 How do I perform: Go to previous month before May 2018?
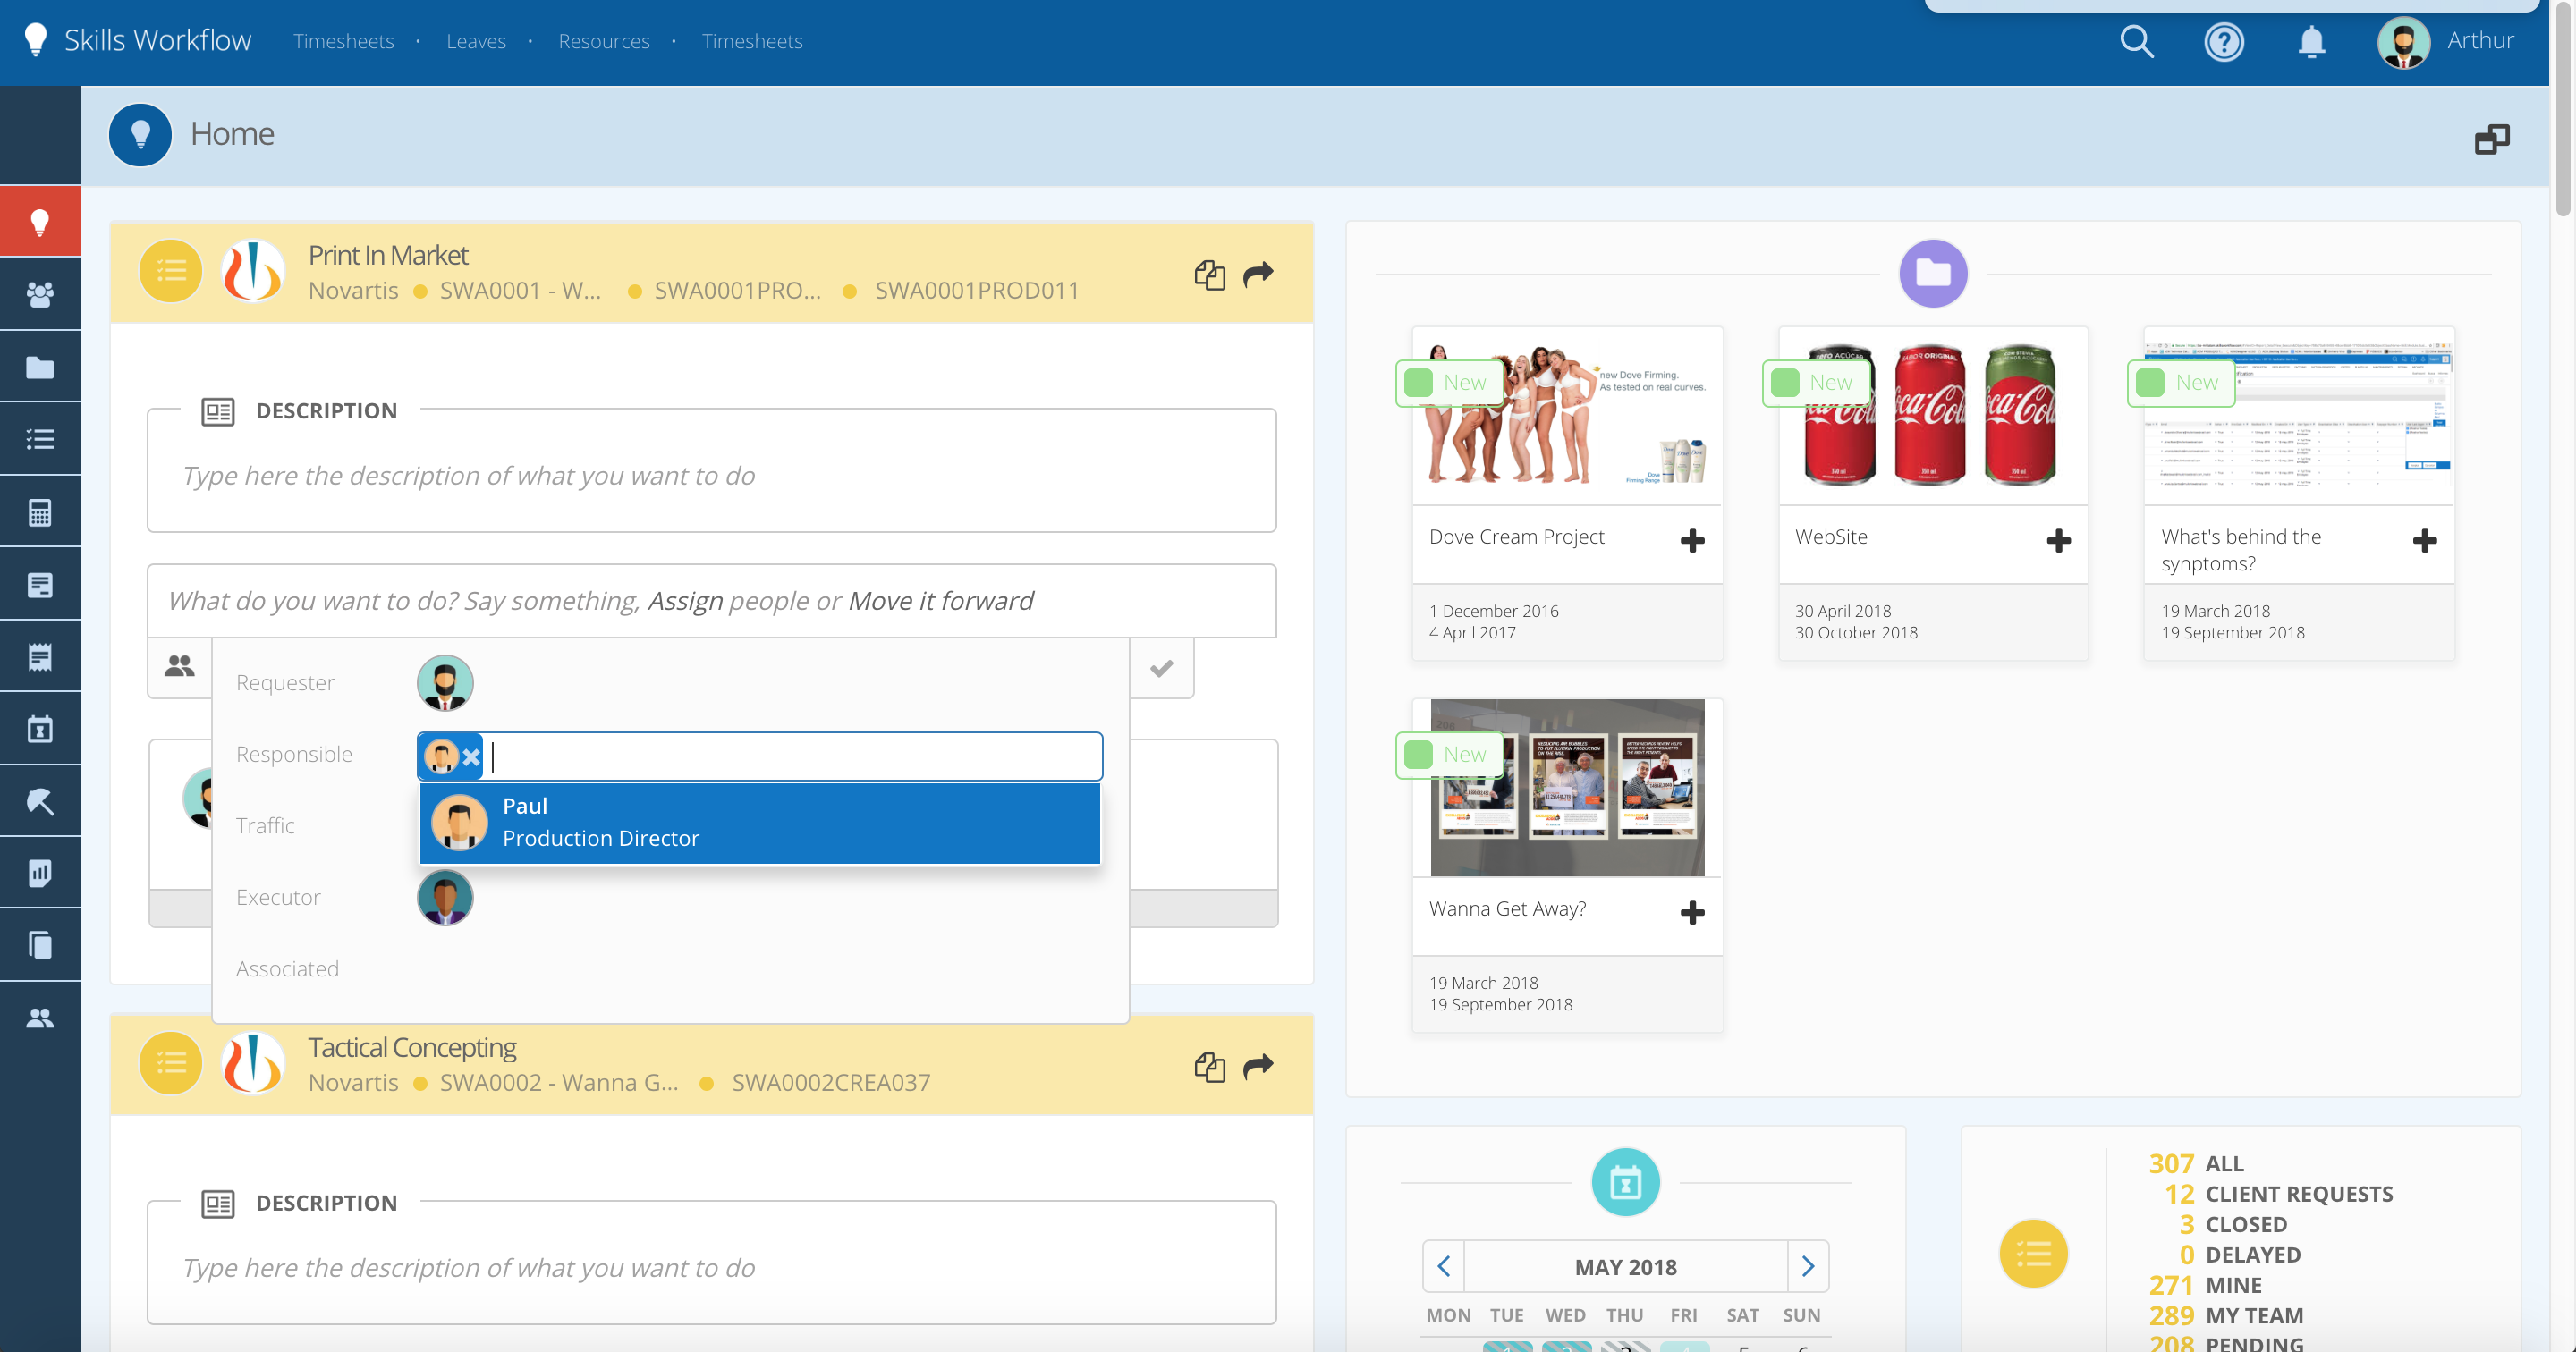point(1443,1266)
